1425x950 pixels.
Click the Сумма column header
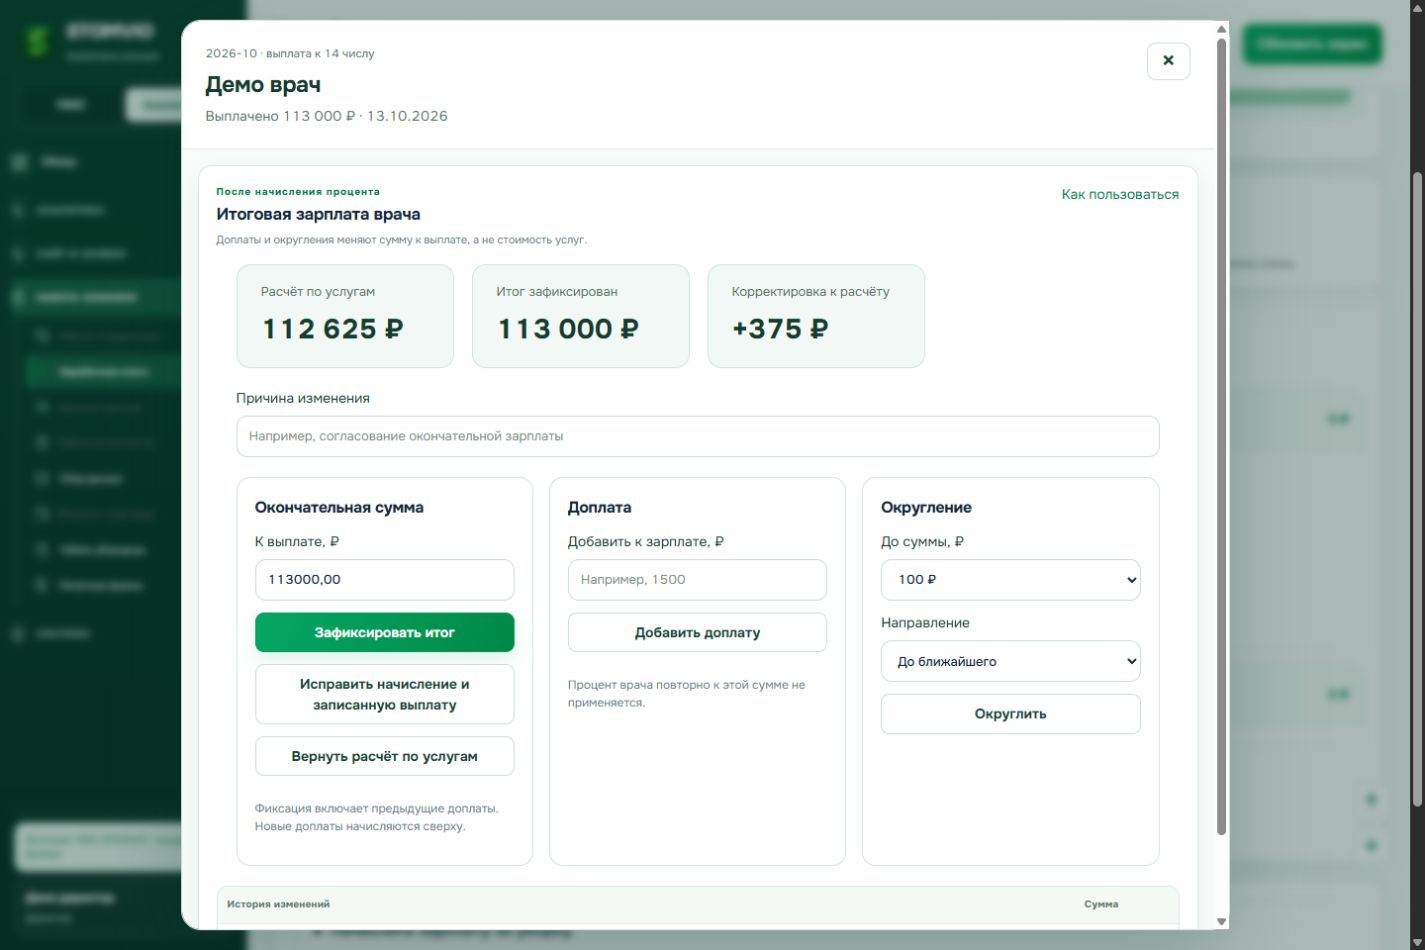pyautogui.click(x=1101, y=904)
